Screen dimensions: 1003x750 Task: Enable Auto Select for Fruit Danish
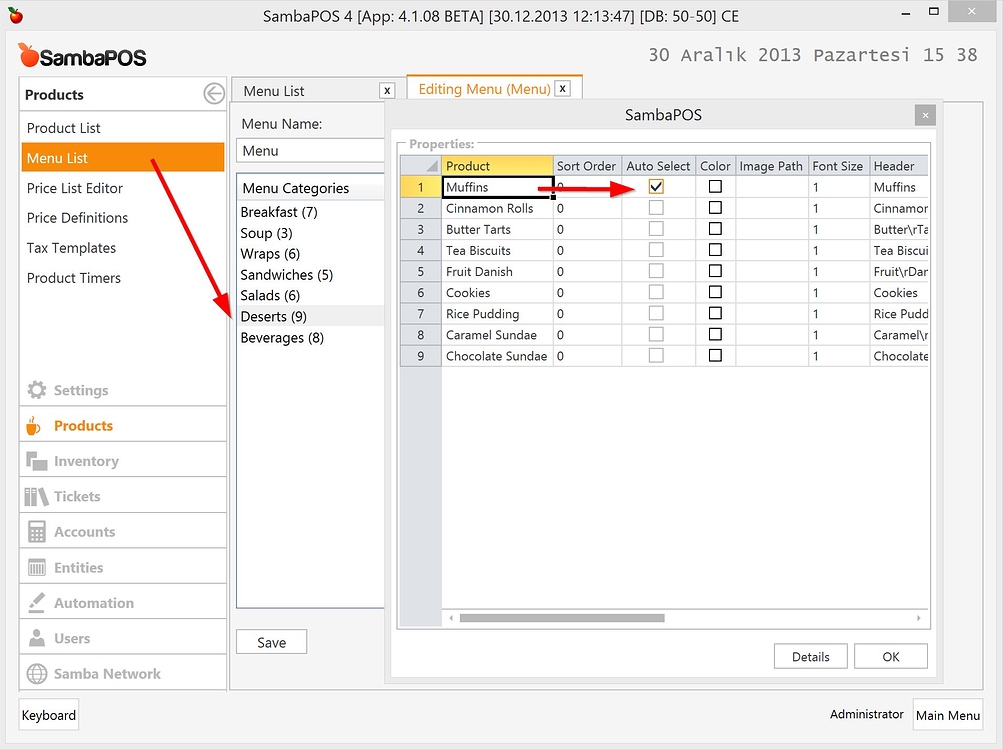(x=656, y=271)
